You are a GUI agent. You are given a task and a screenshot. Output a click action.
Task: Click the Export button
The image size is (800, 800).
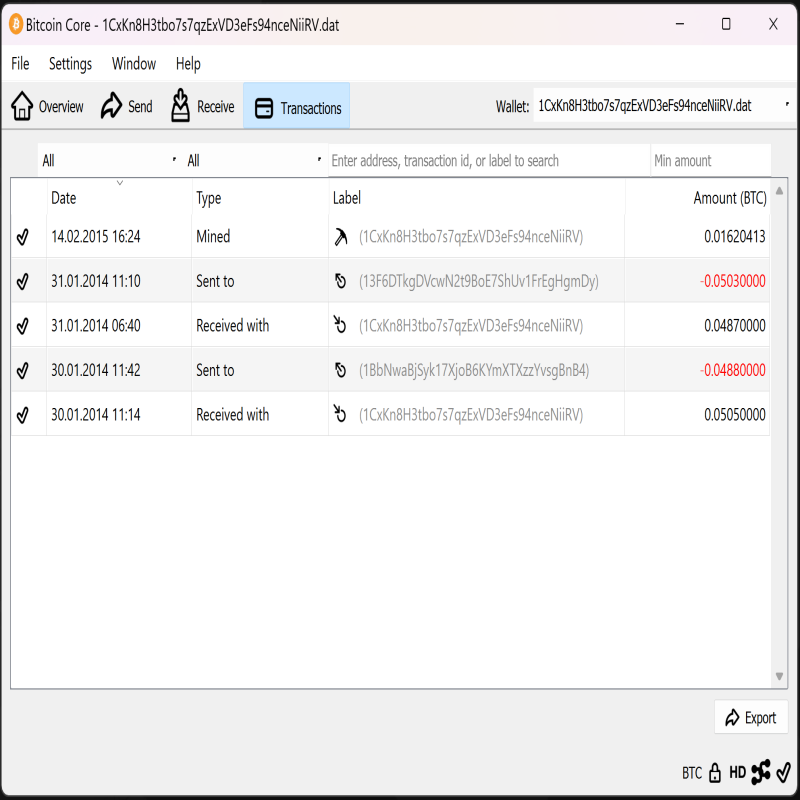tap(751, 717)
